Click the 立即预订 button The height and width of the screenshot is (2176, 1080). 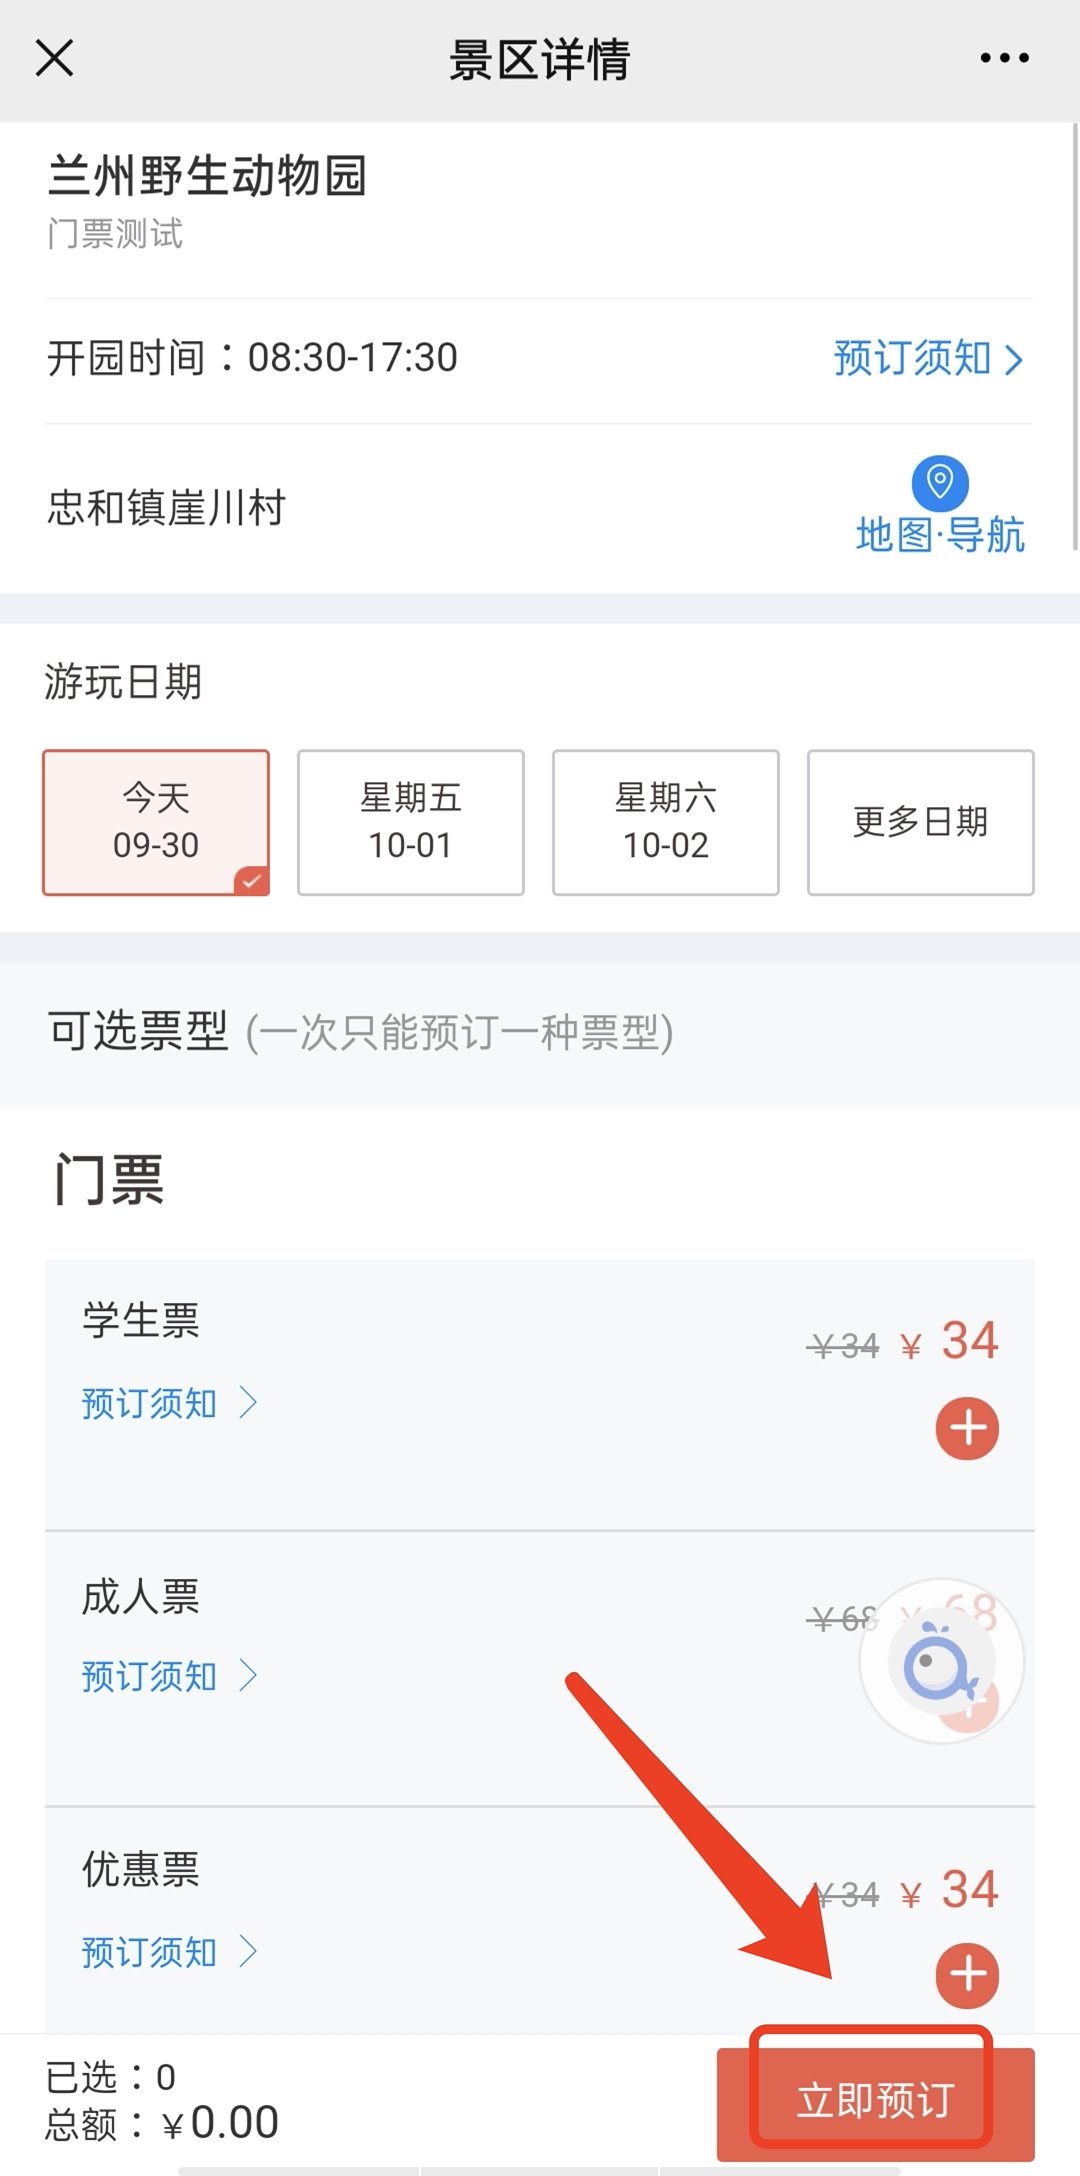point(875,2100)
